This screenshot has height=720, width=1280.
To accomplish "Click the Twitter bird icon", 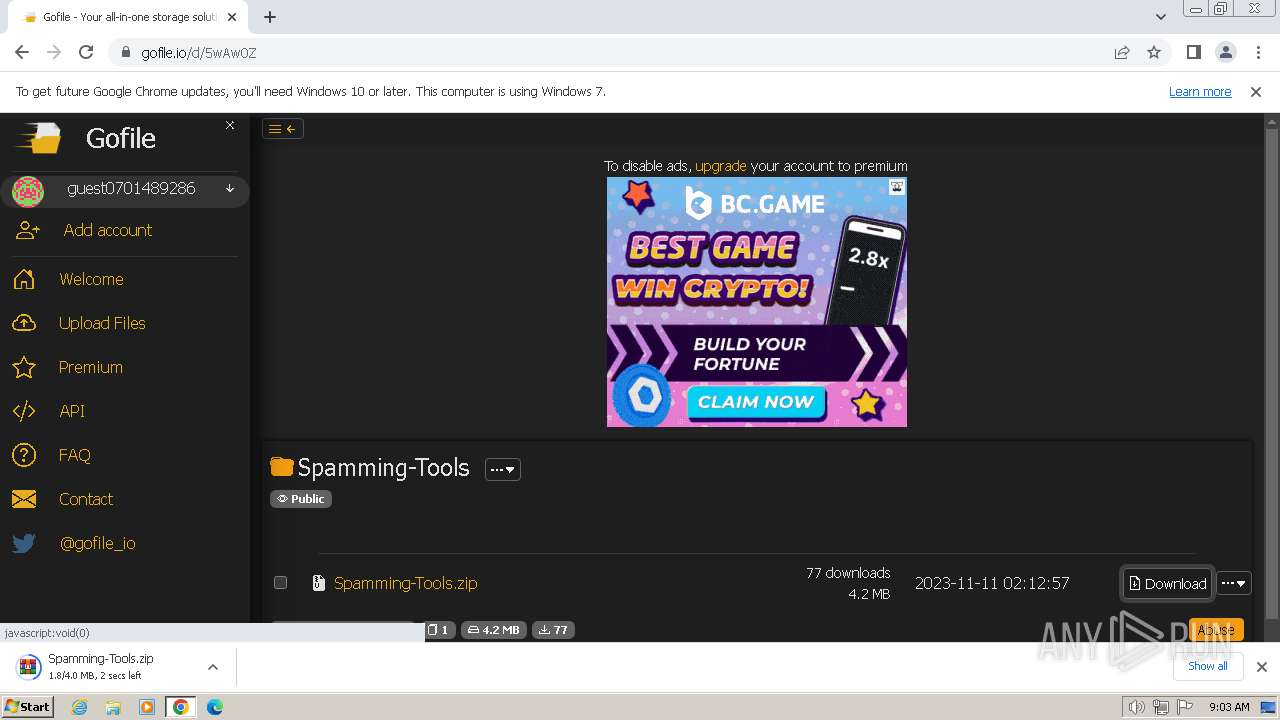I will pyautogui.click(x=24, y=543).
